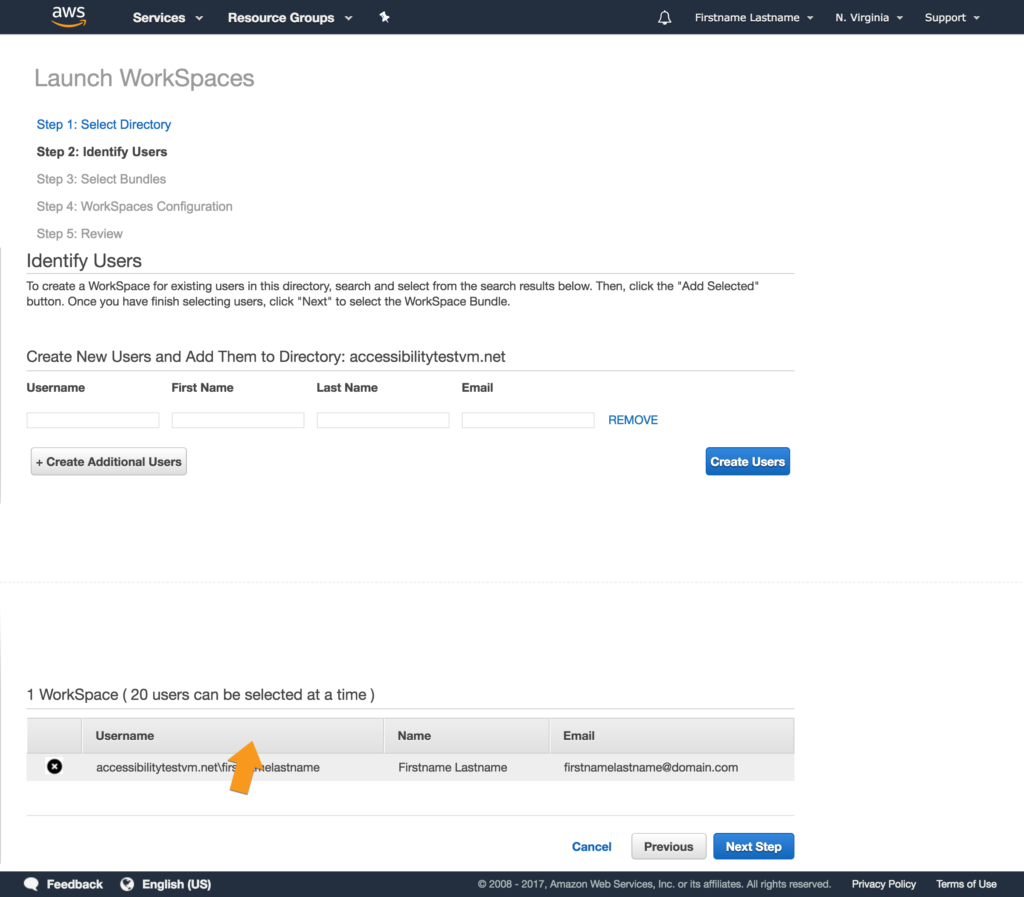
Task: Click the globe language icon
Action: click(127, 884)
